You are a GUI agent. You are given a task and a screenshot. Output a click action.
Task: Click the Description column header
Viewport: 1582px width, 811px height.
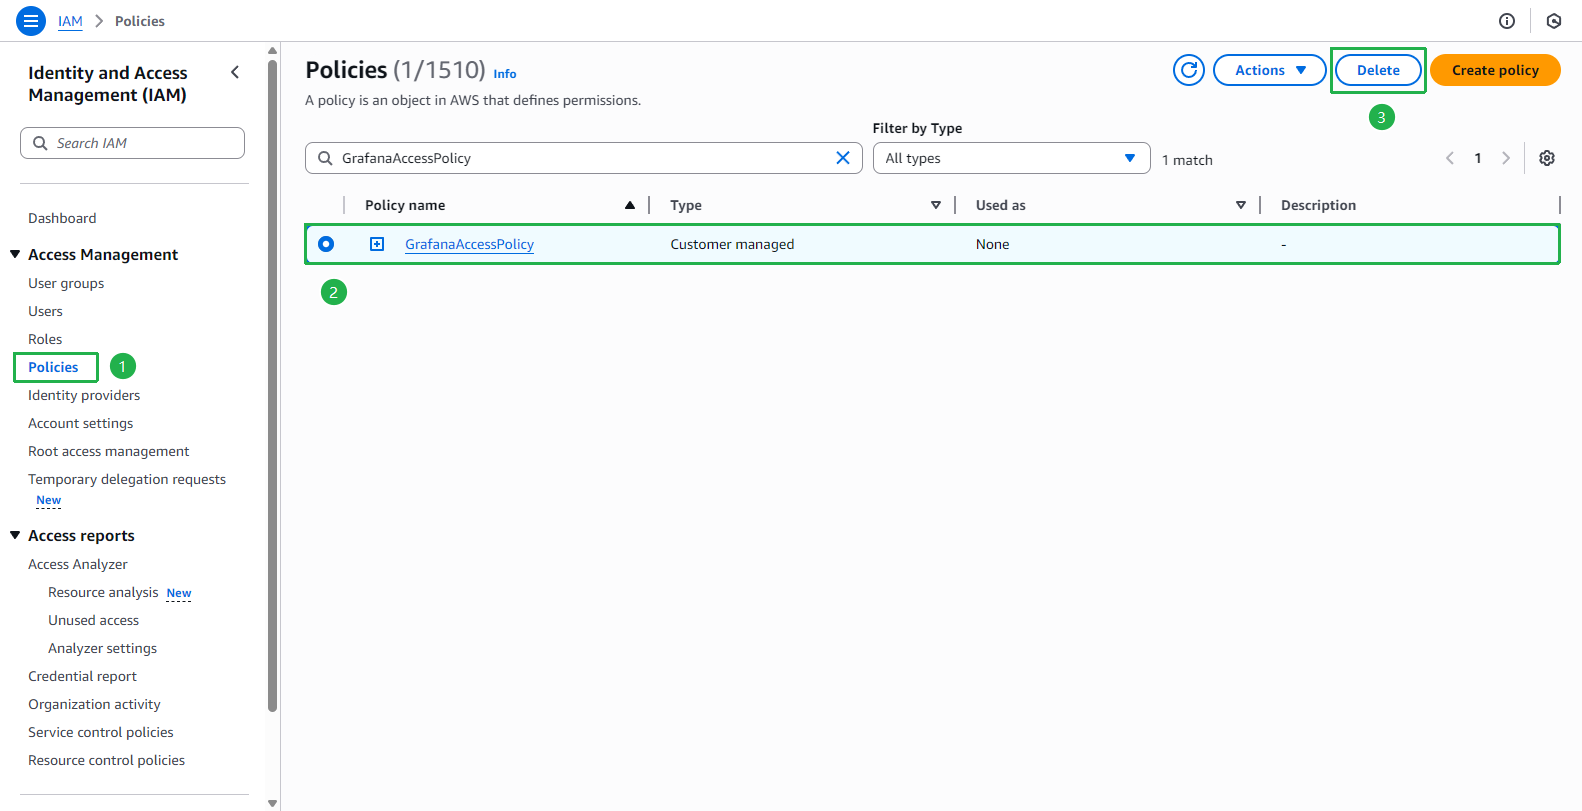(1318, 205)
